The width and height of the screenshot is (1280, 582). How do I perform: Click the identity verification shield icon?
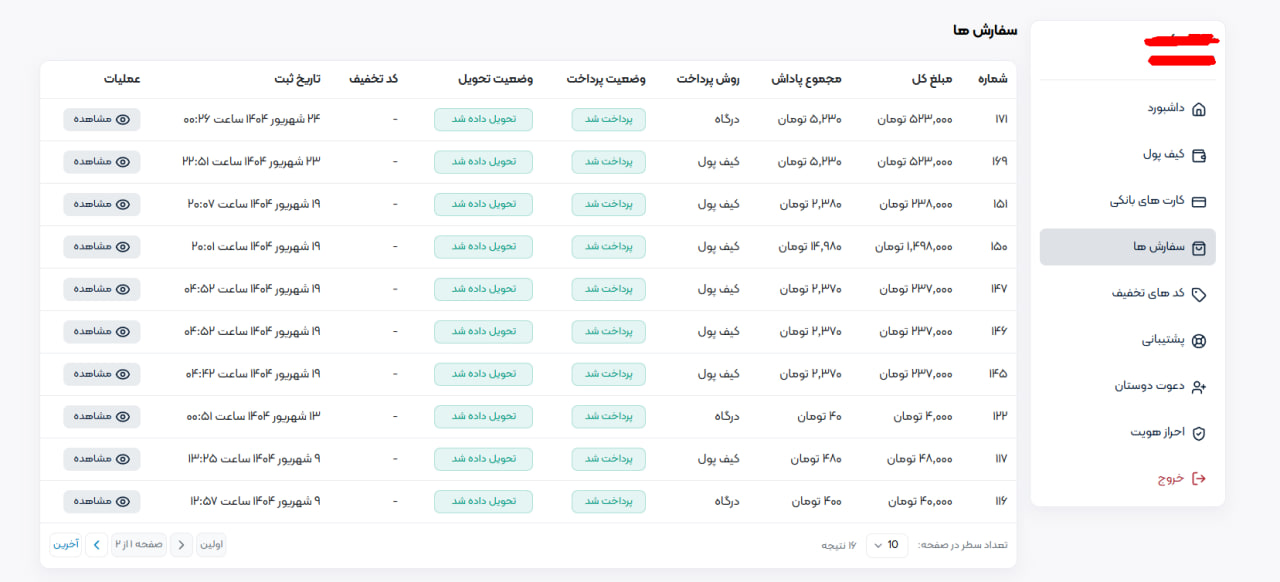(x=1199, y=433)
